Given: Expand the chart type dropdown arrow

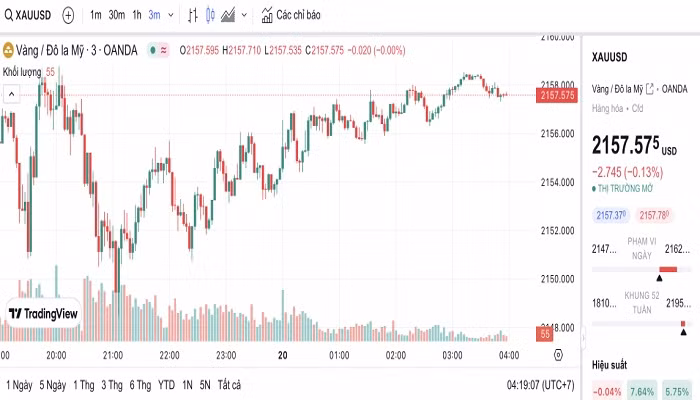Looking at the screenshot, I should point(244,15).
